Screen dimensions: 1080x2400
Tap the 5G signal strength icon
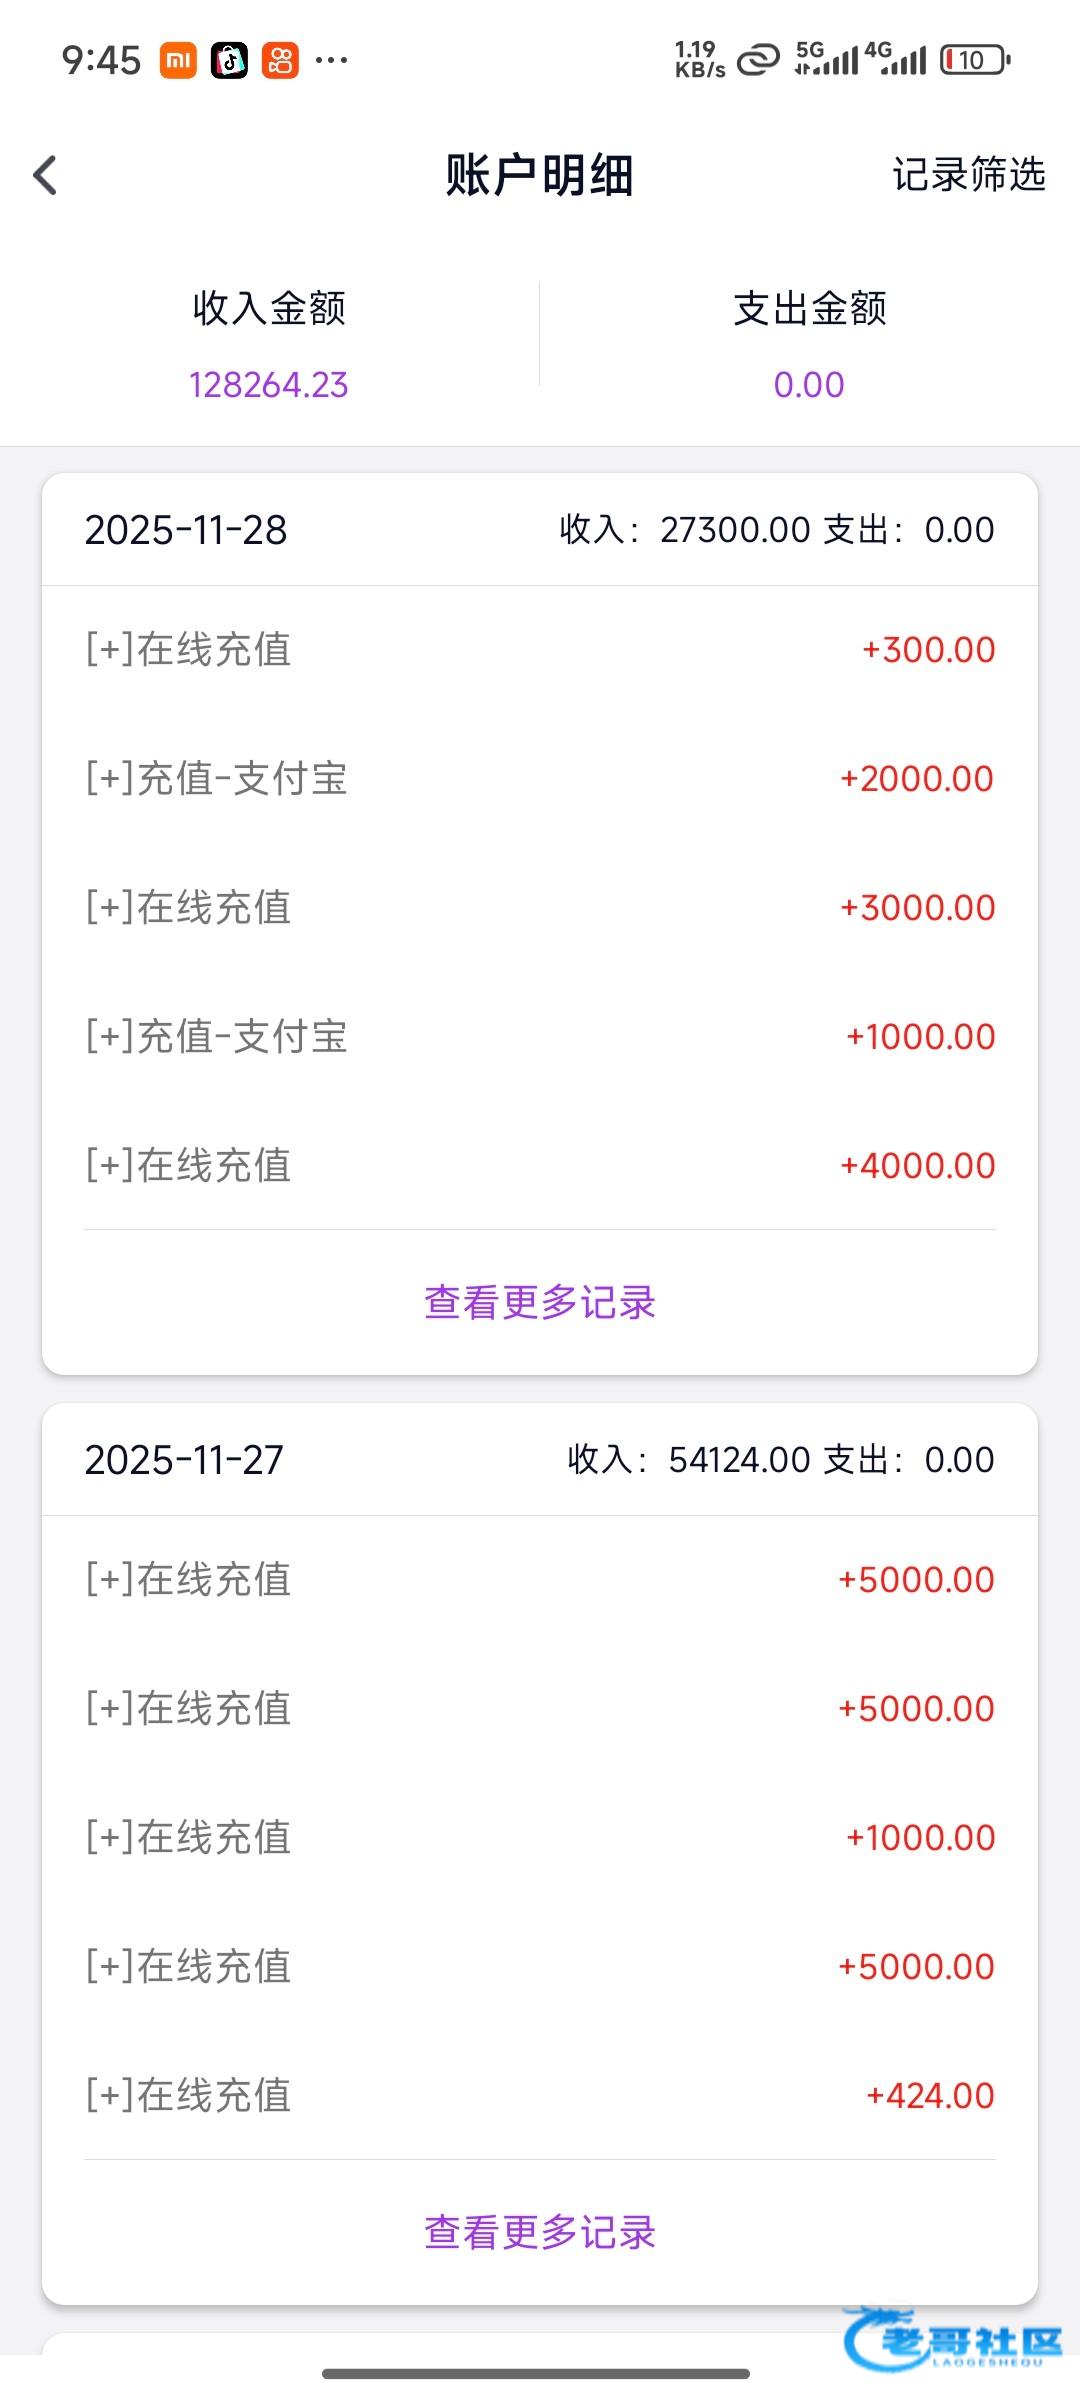pos(826,59)
